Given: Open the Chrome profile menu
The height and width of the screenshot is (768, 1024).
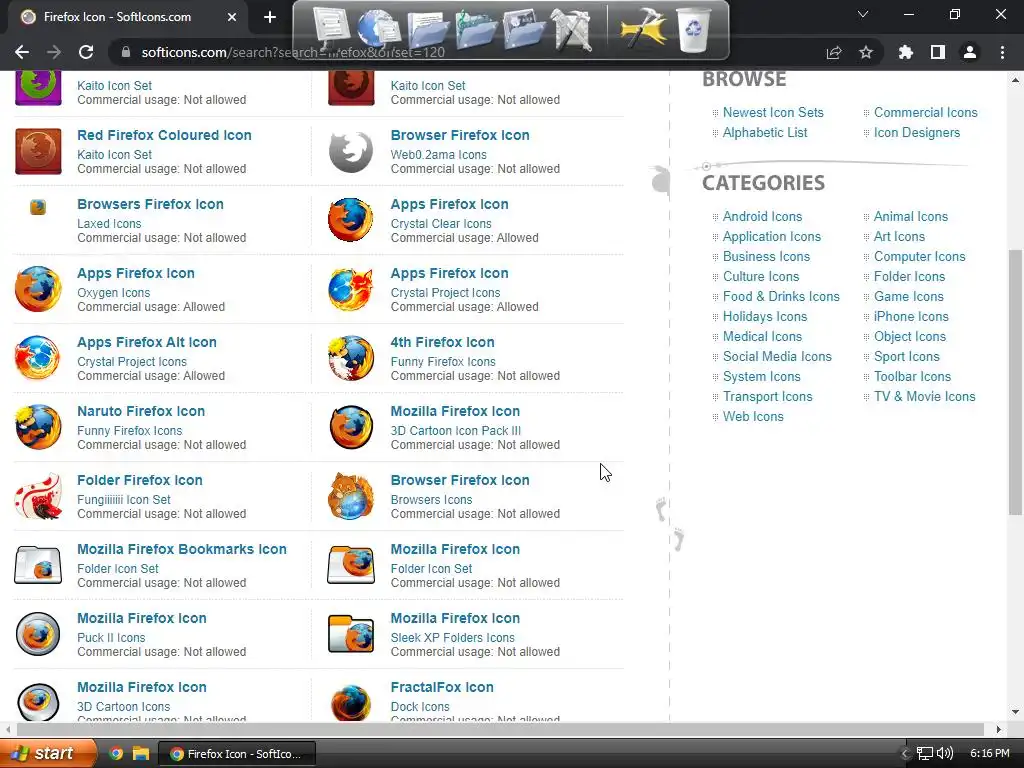Looking at the screenshot, I should pyautogui.click(x=970, y=52).
